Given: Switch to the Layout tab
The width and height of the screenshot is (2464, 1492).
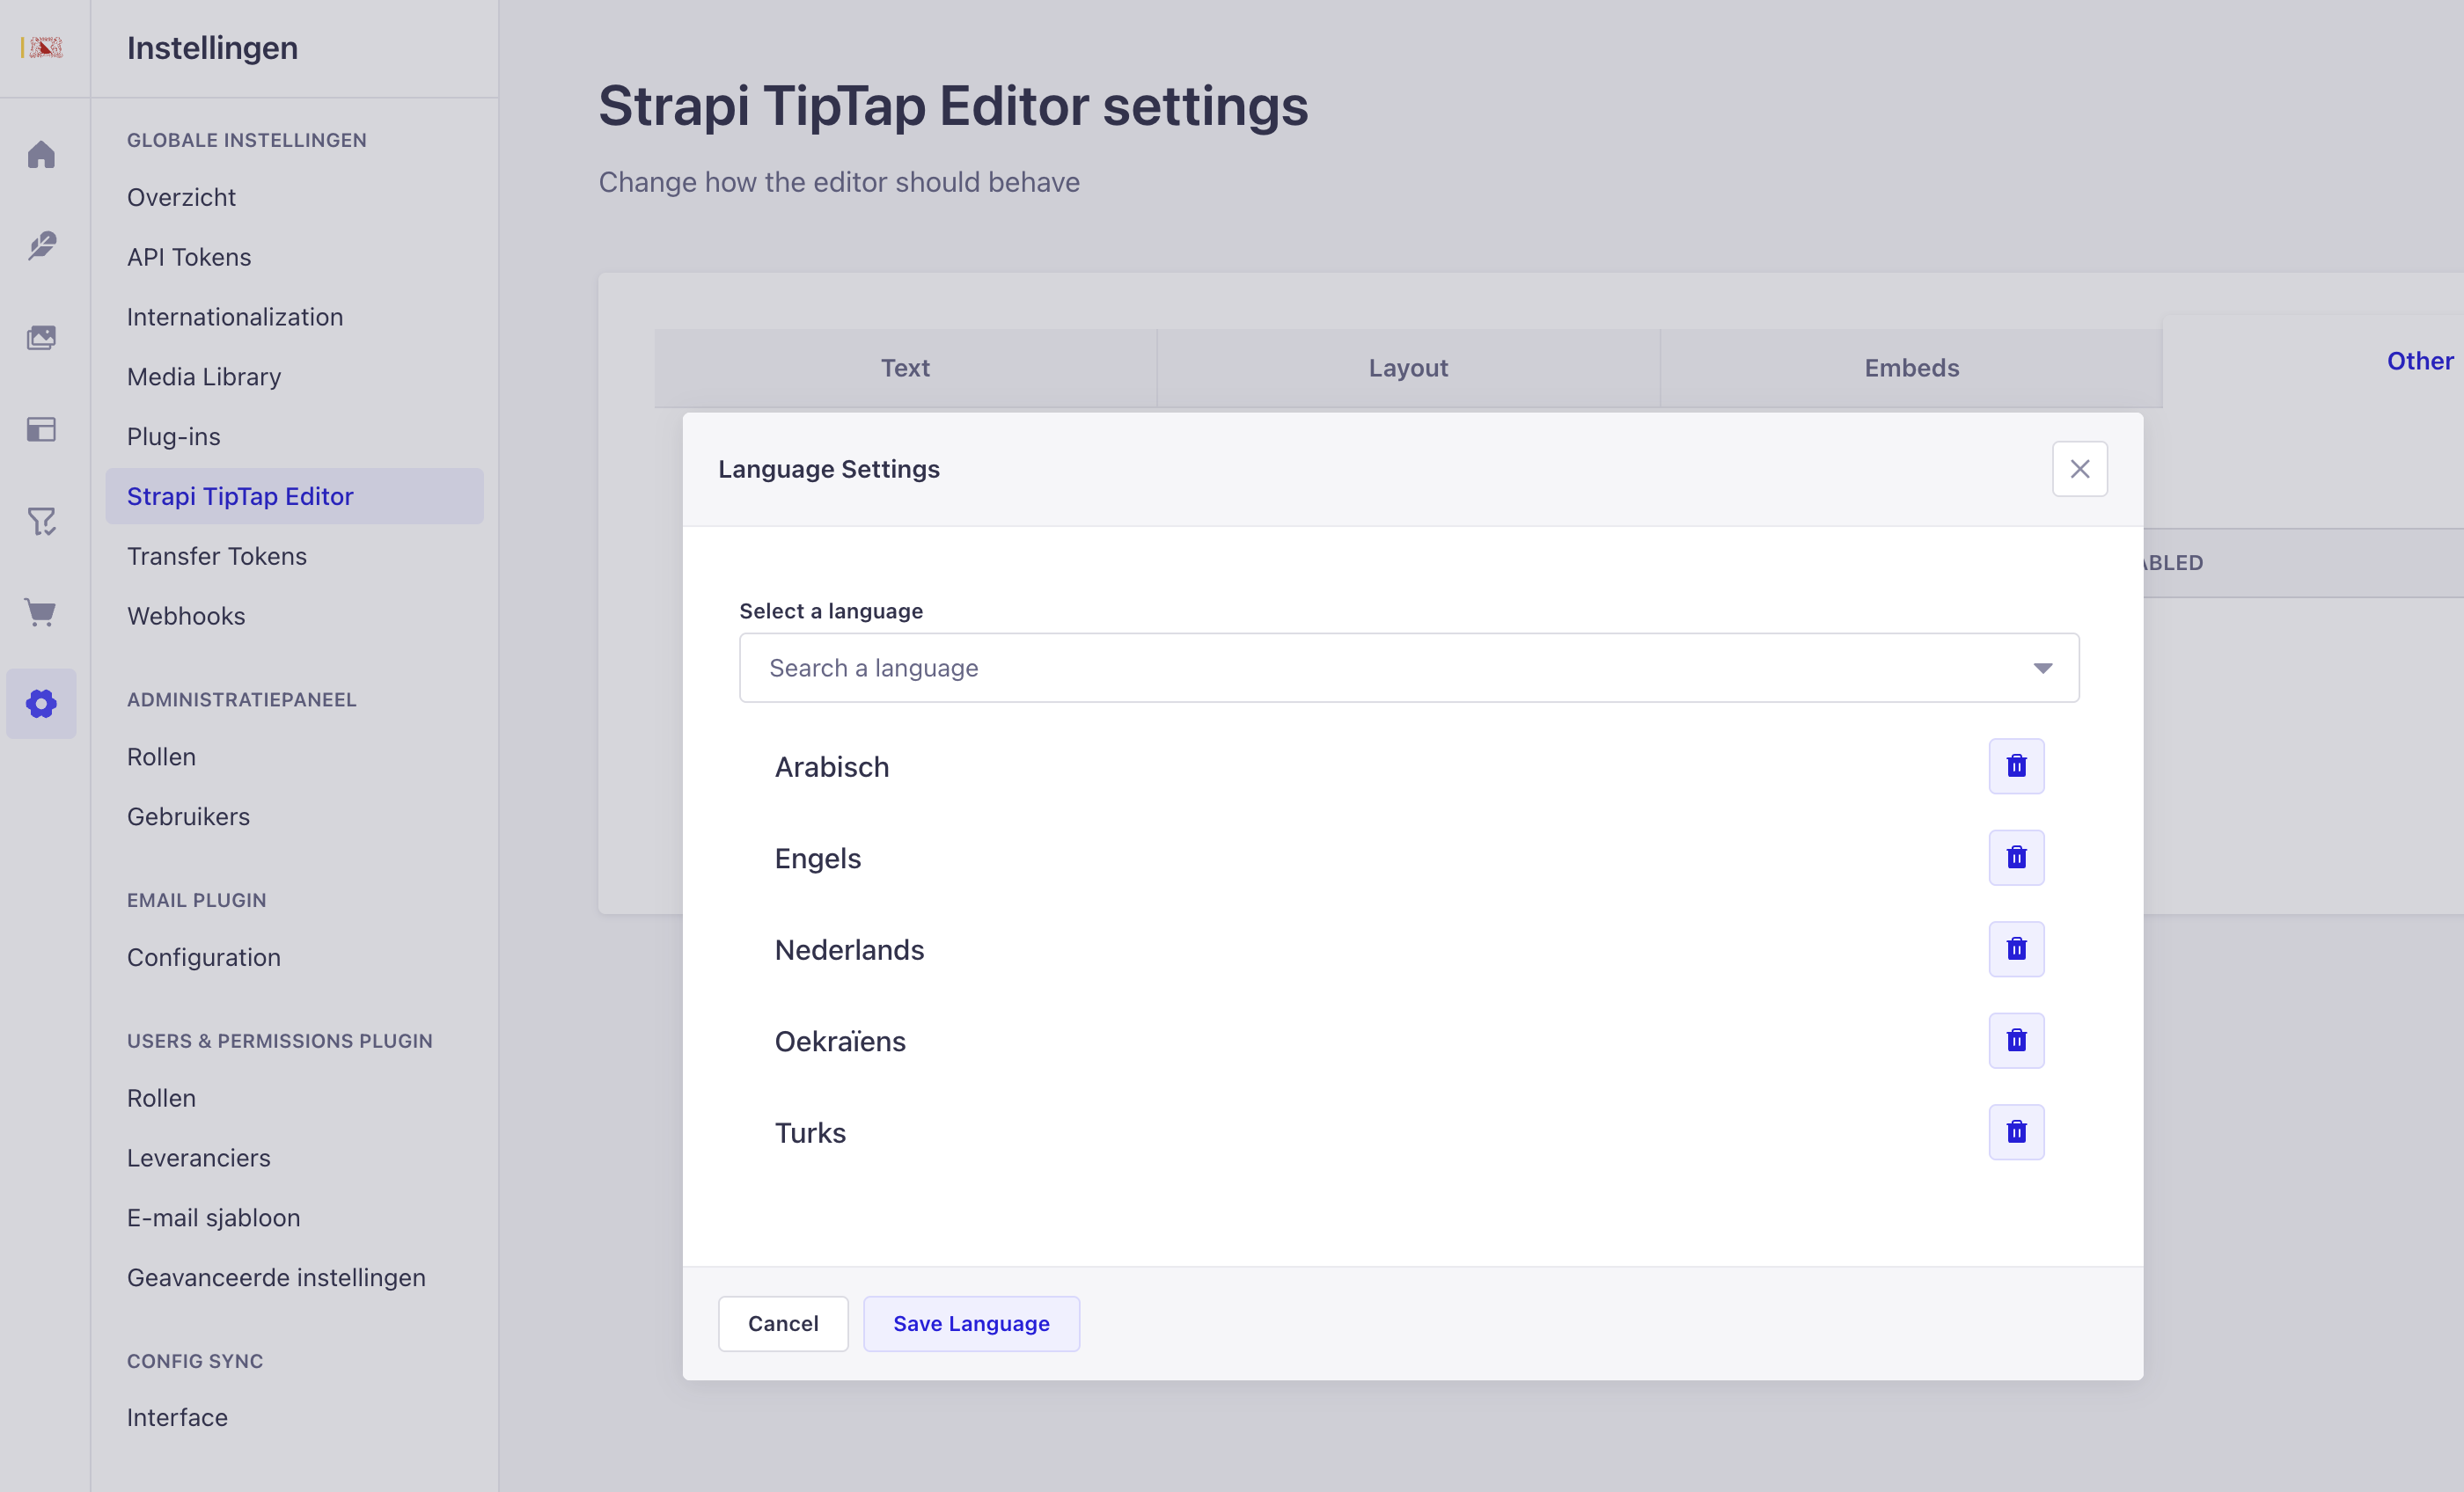Looking at the screenshot, I should tap(1408, 368).
